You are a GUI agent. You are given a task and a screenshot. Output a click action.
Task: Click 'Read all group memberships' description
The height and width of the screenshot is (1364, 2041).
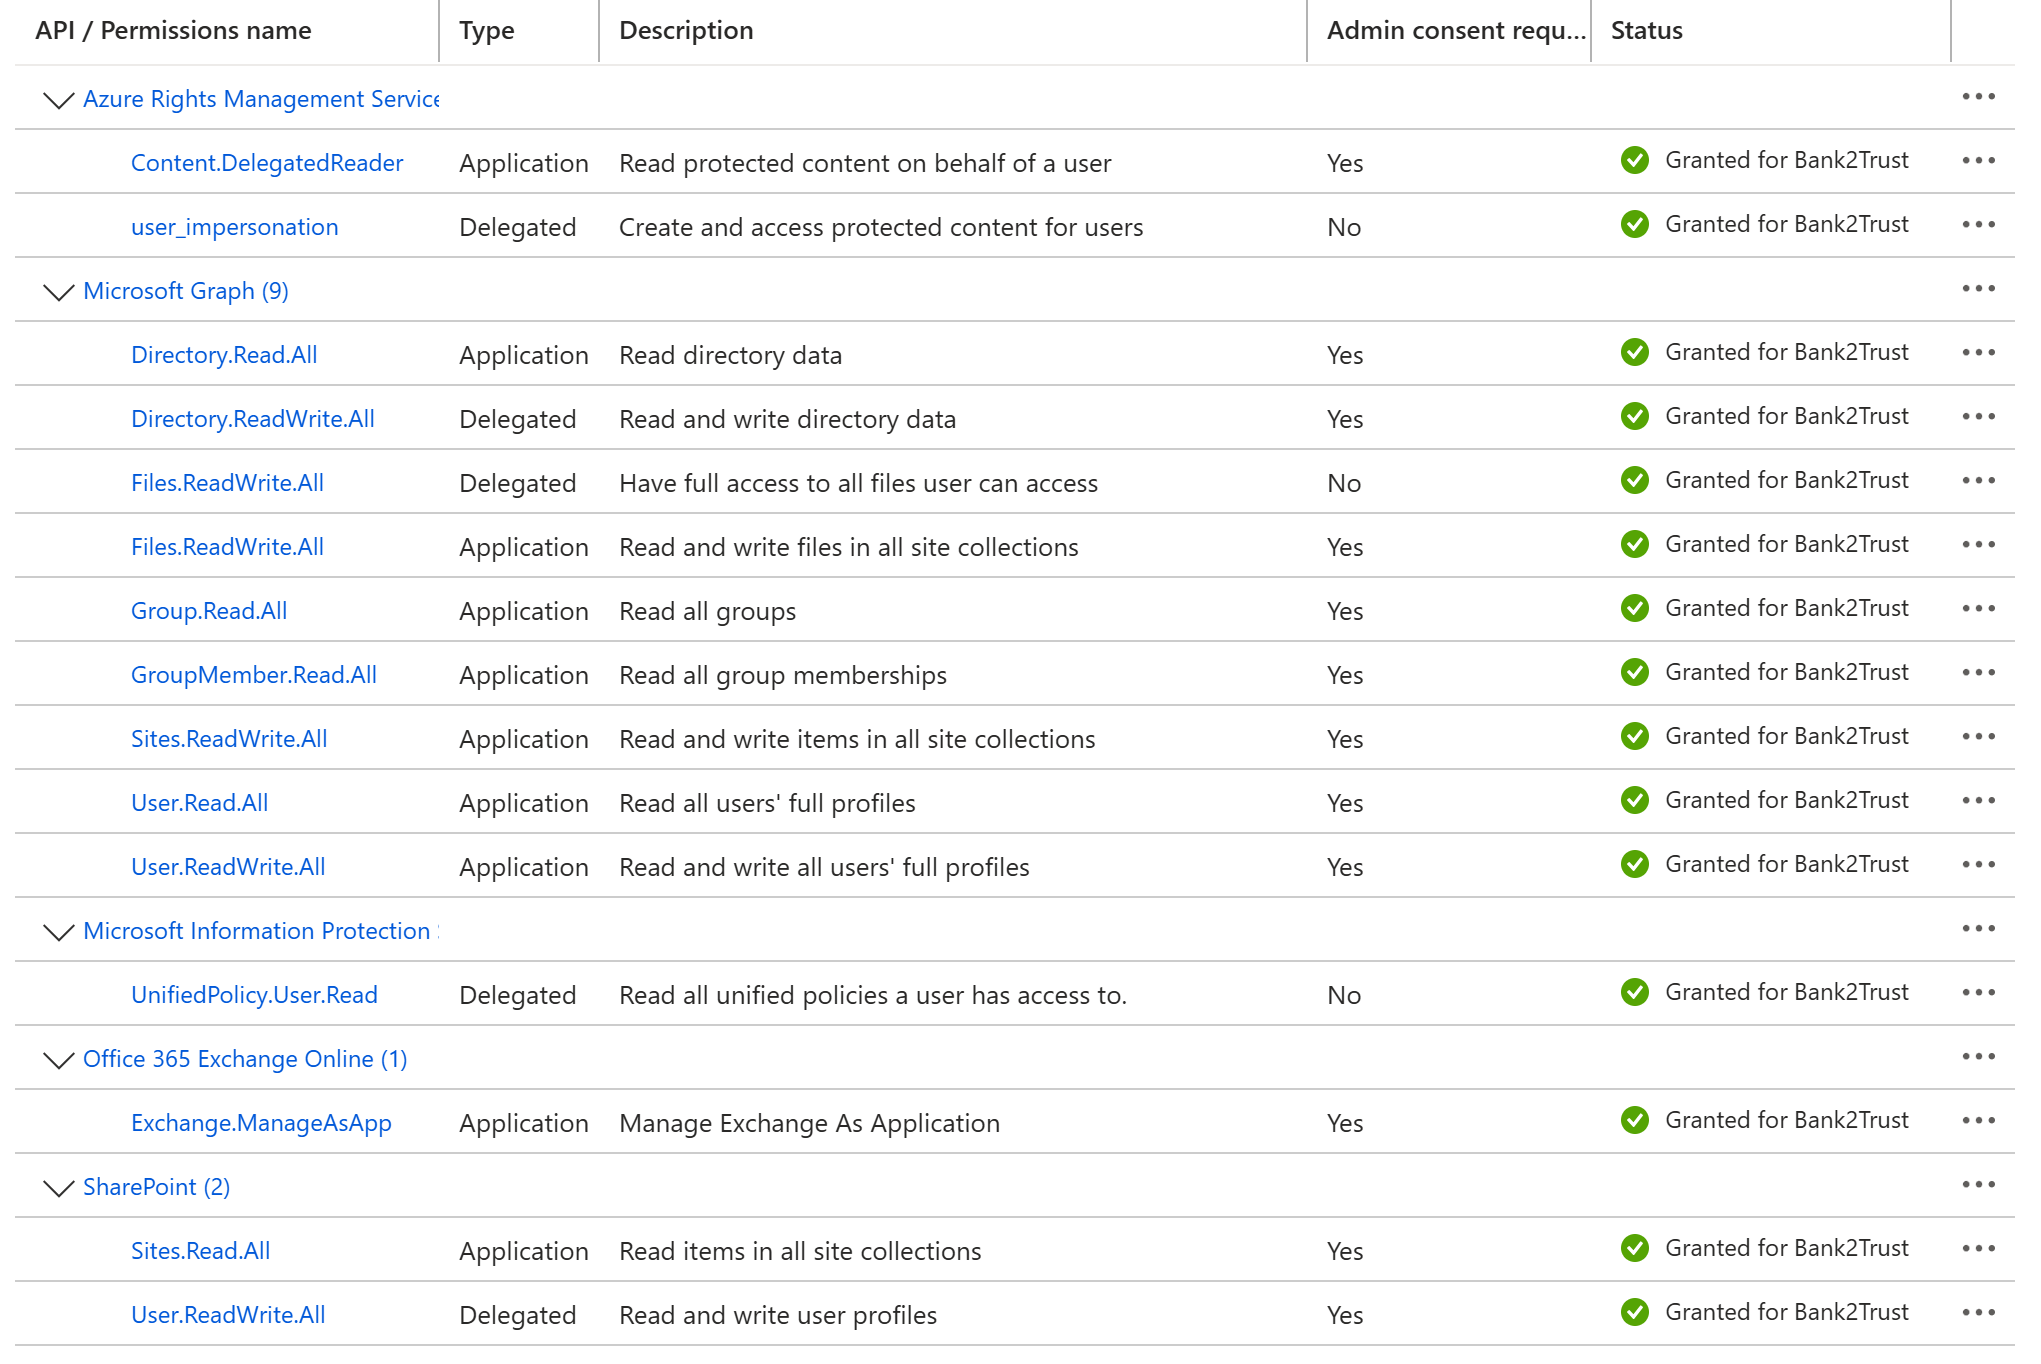coord(783,675)
